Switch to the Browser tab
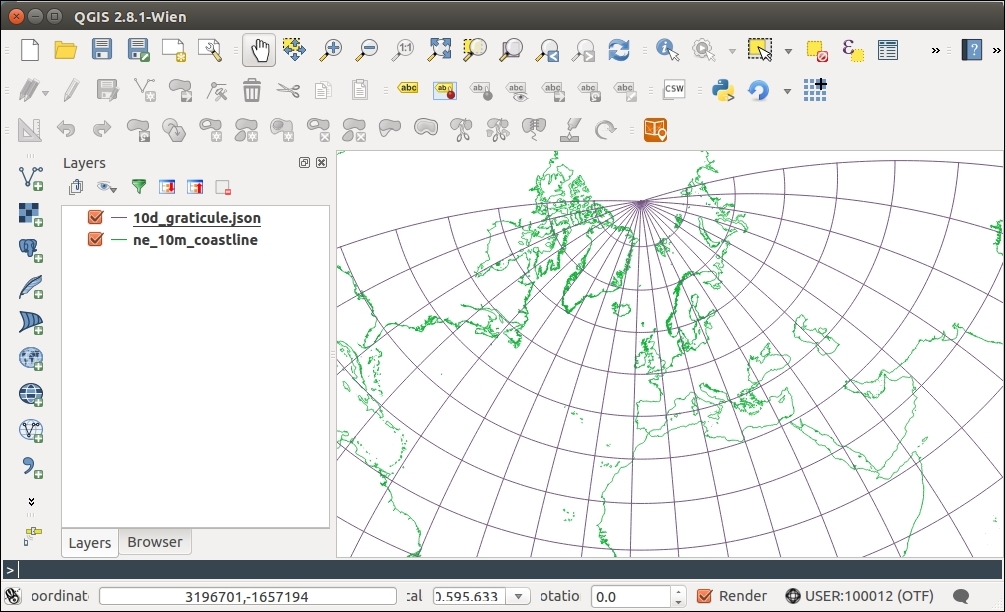Image resolution: width=1005 pixels, height=612 pixels. coord(155,542)
